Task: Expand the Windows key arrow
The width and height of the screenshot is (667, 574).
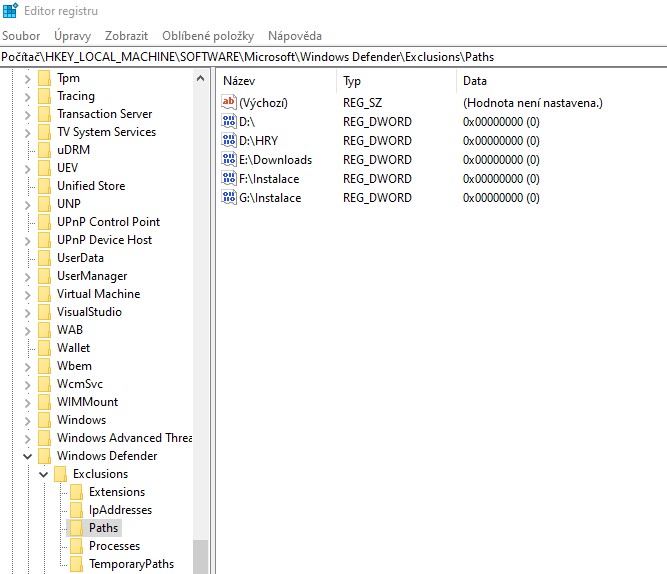Action: 27,420
